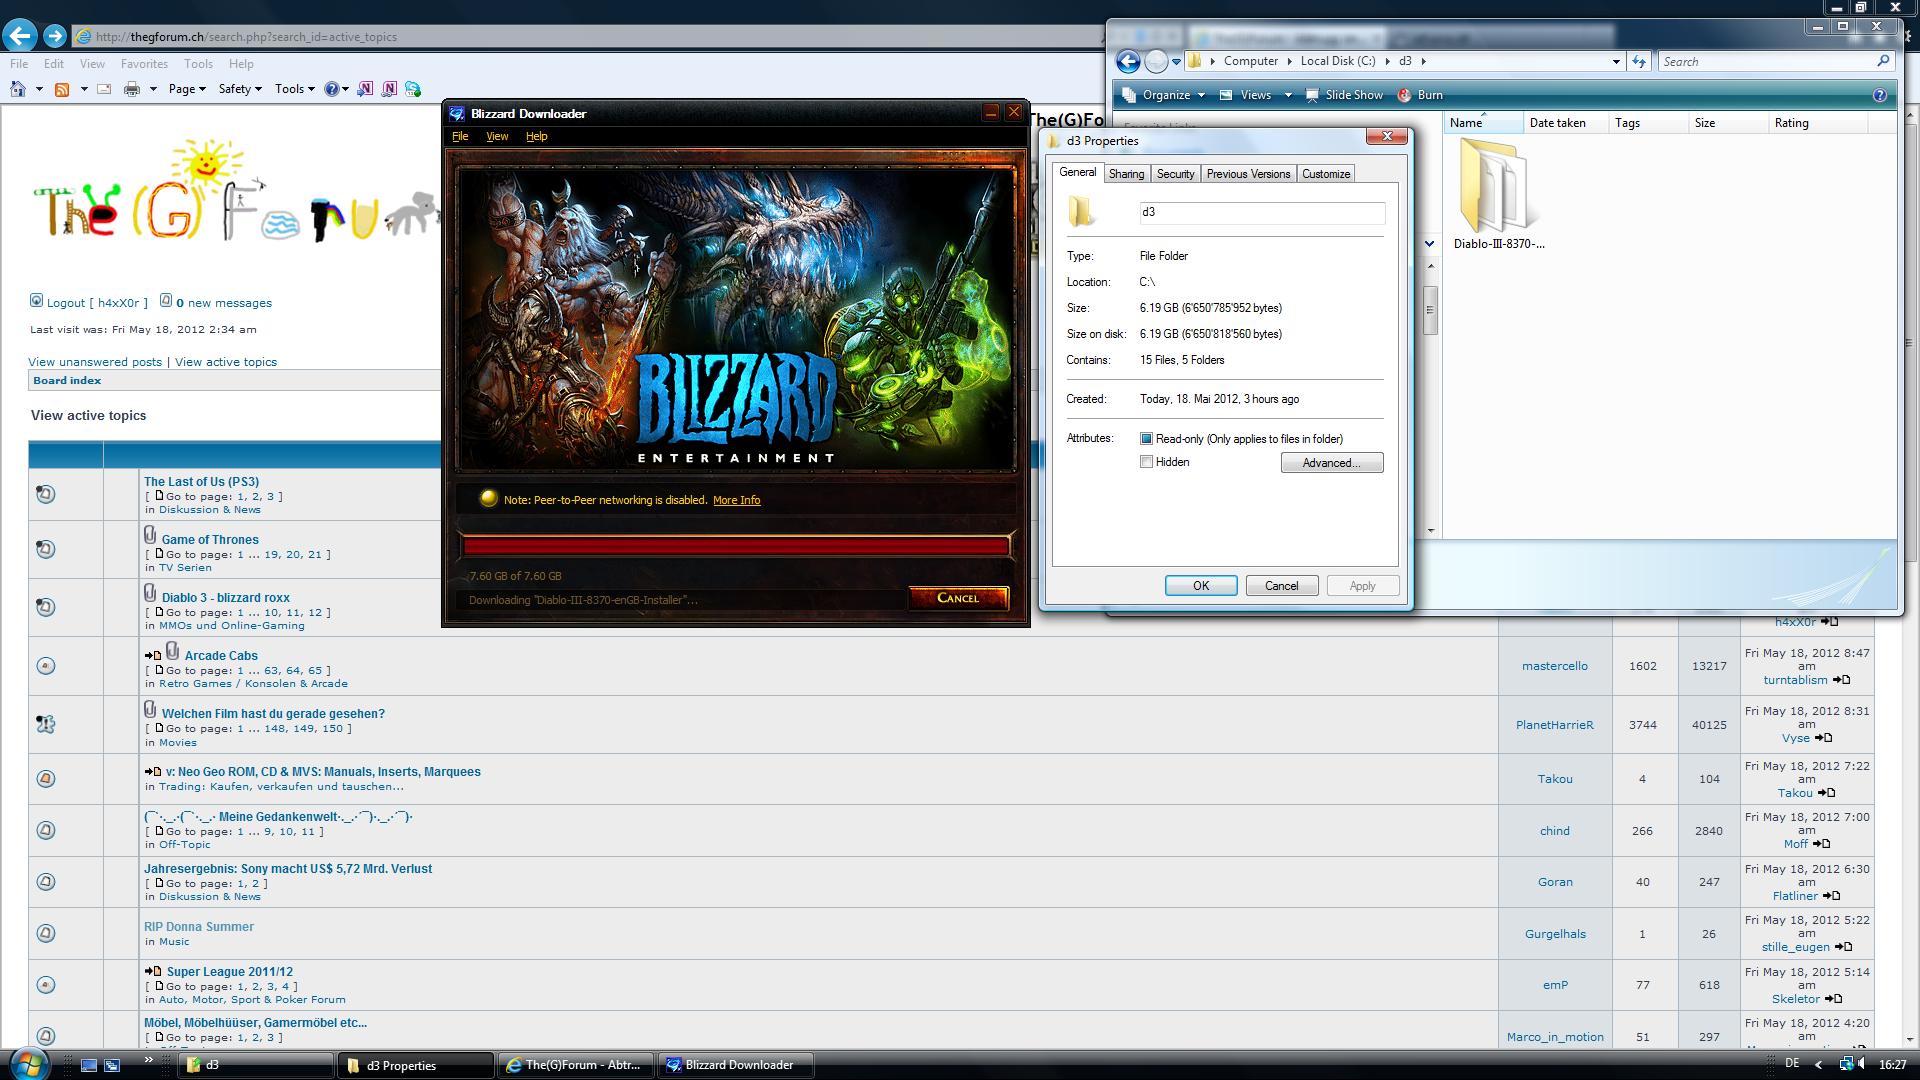Image resolution: width=1920 pixels, height=1080 pixels.
Task: Click Blizzard Downloader red progress bar
Action: coord(736,545)
